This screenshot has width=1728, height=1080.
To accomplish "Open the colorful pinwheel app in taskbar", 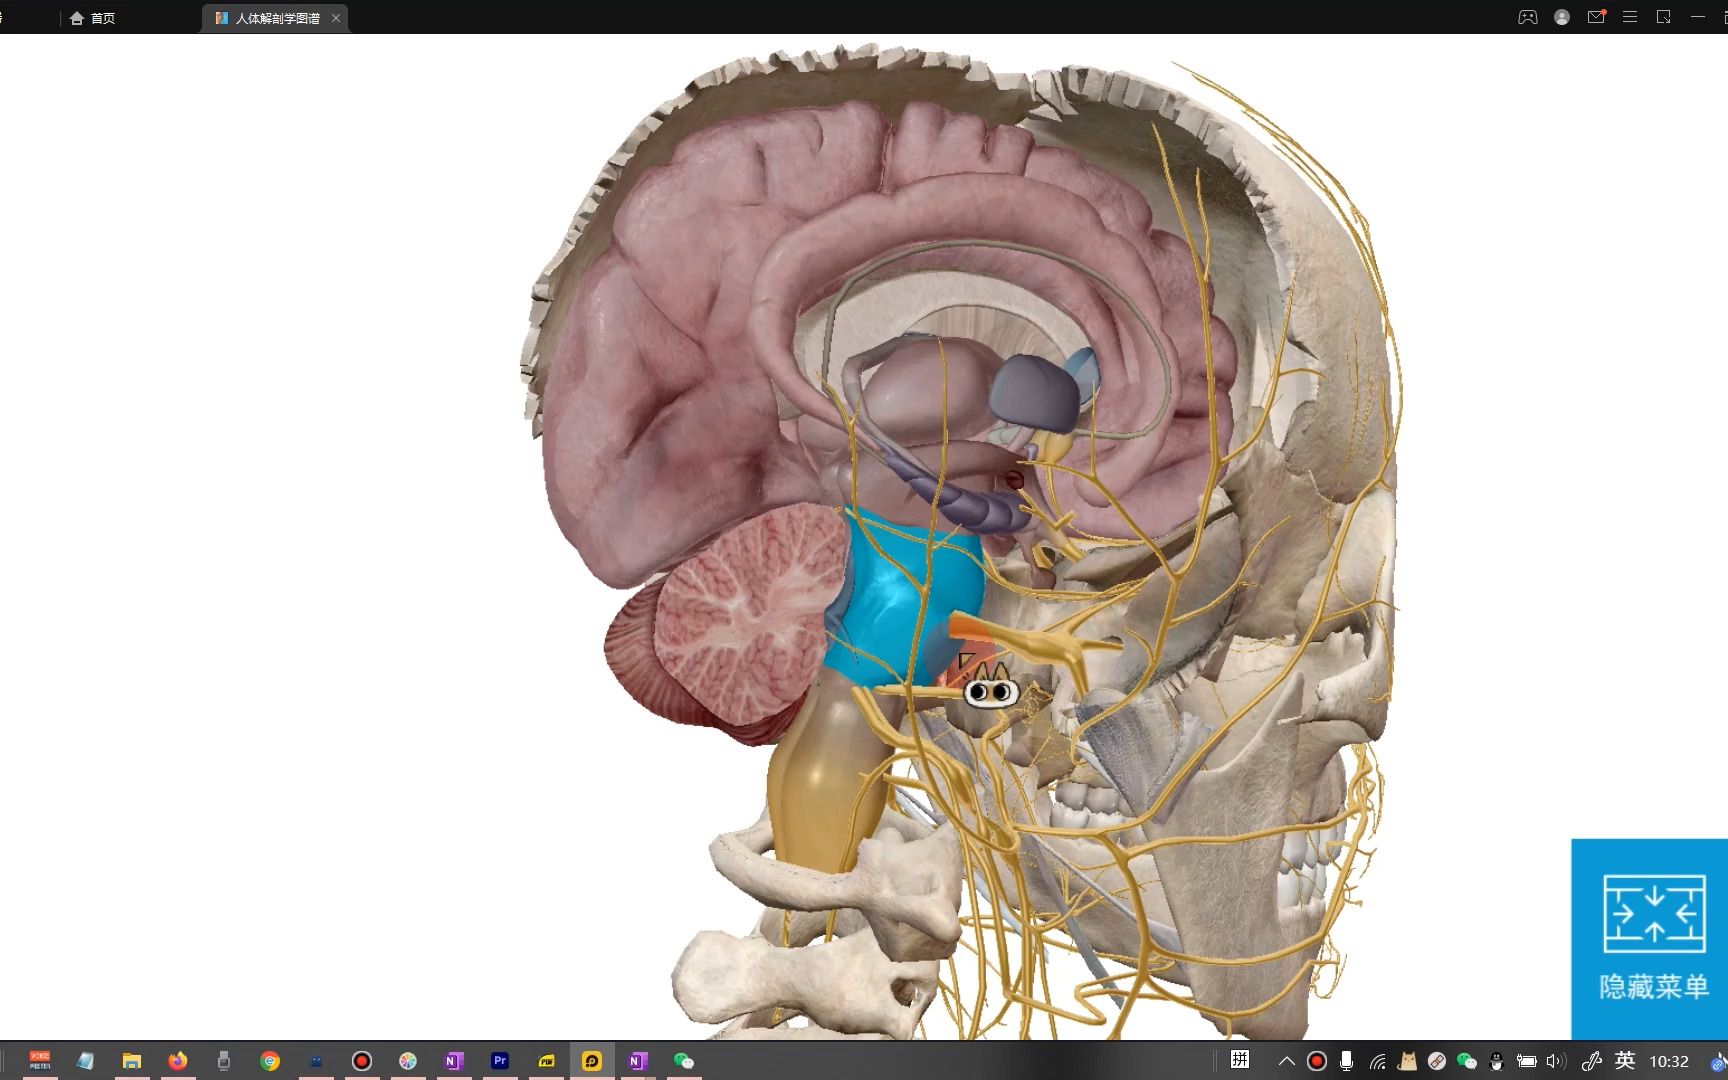I will point(408,1061).
